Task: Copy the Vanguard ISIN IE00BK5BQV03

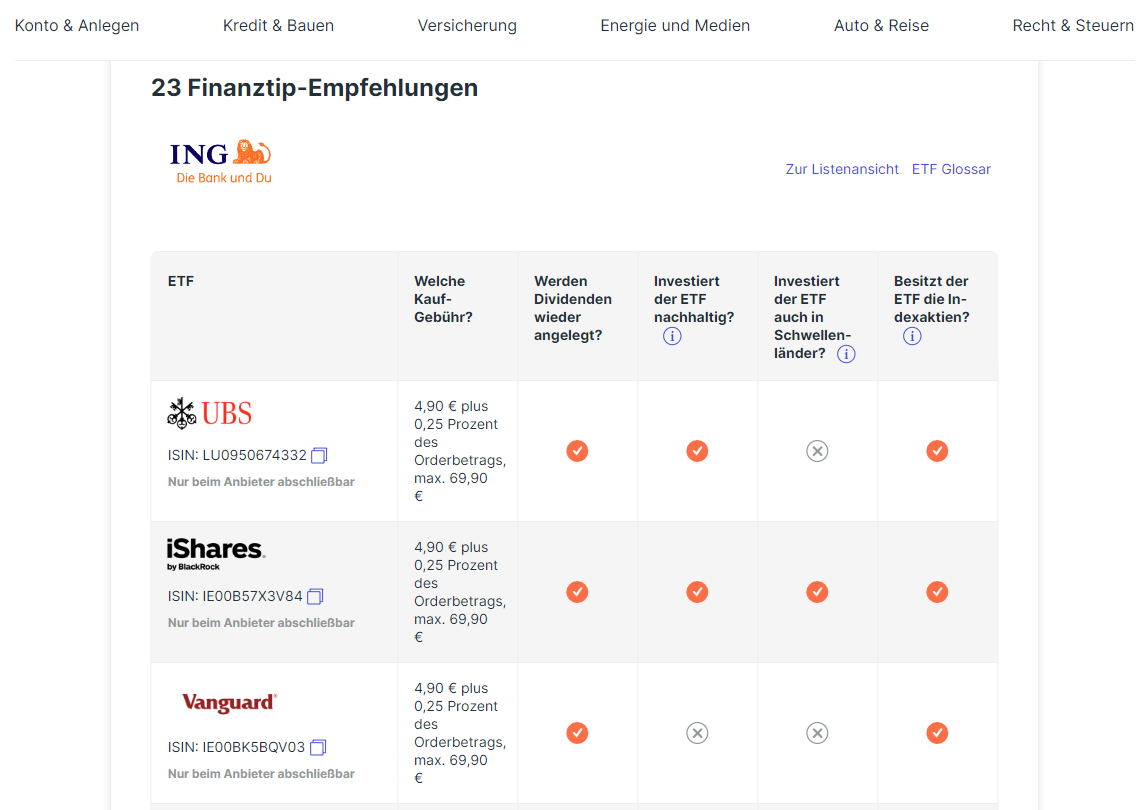Action: pos(318,747)
